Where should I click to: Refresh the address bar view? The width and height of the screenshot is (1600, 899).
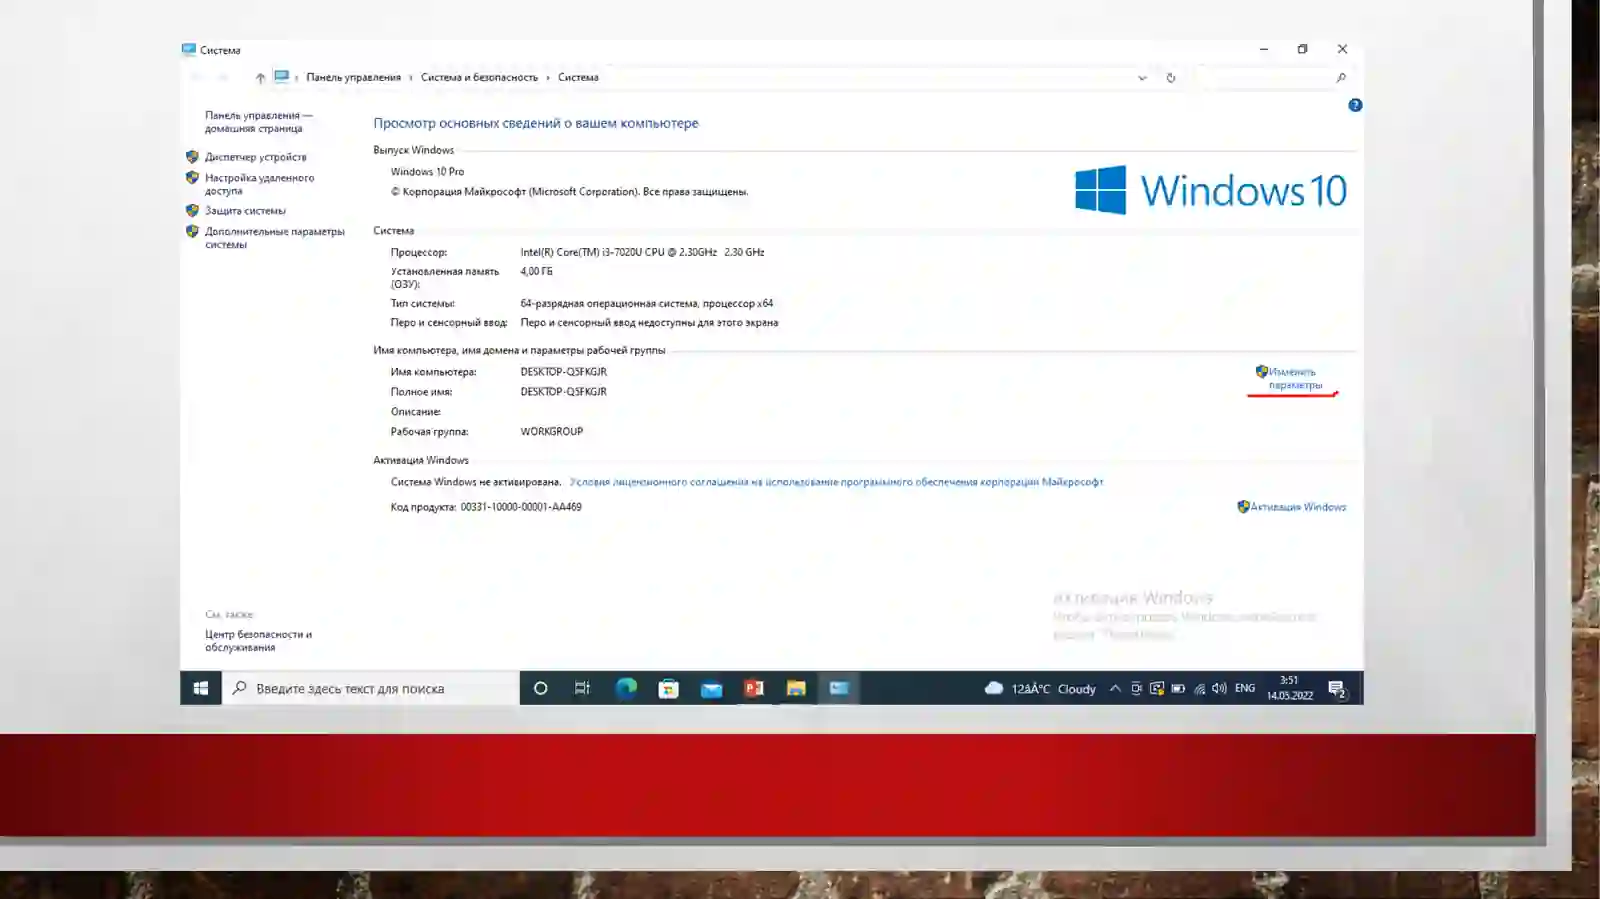click(x=1170, y=77)
